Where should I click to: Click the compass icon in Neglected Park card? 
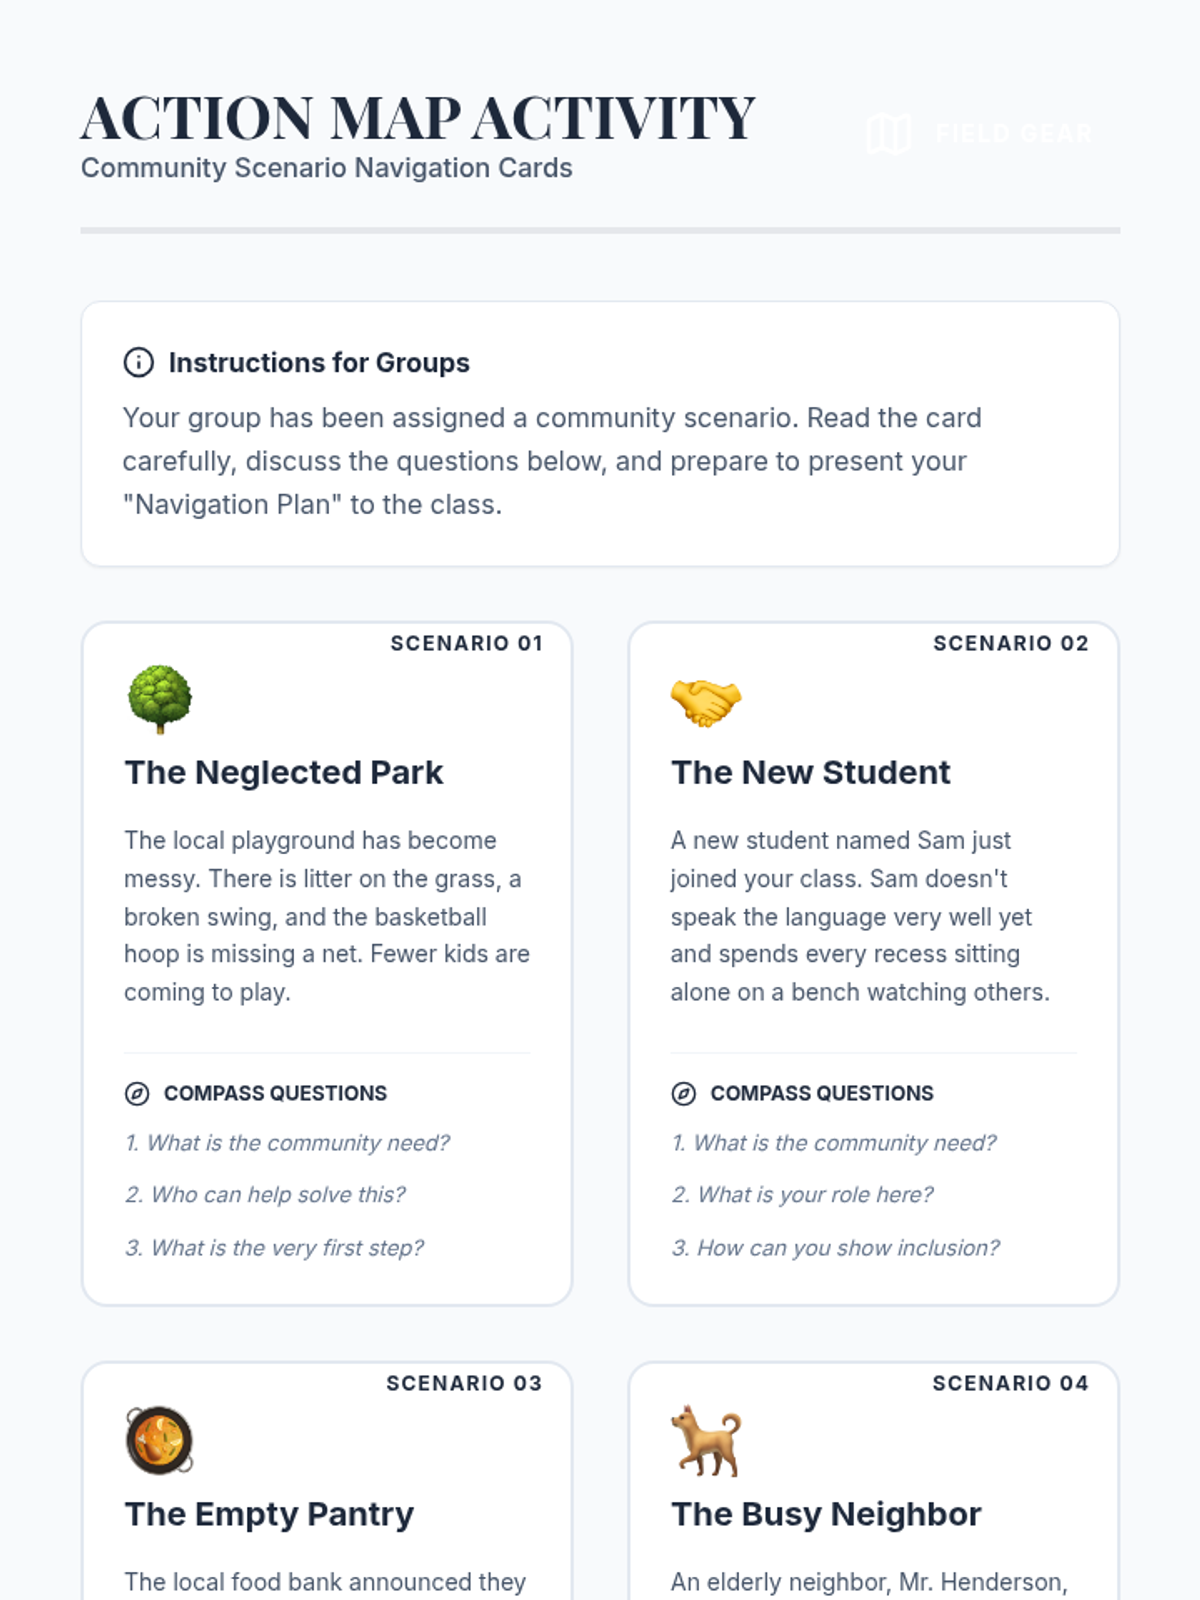point(137,1093)
